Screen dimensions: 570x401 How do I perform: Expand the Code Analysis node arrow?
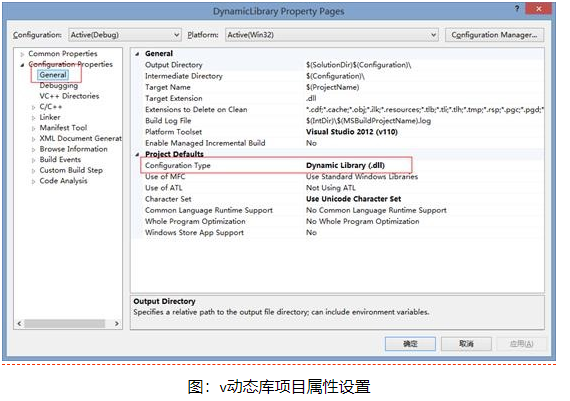(33, 181)
